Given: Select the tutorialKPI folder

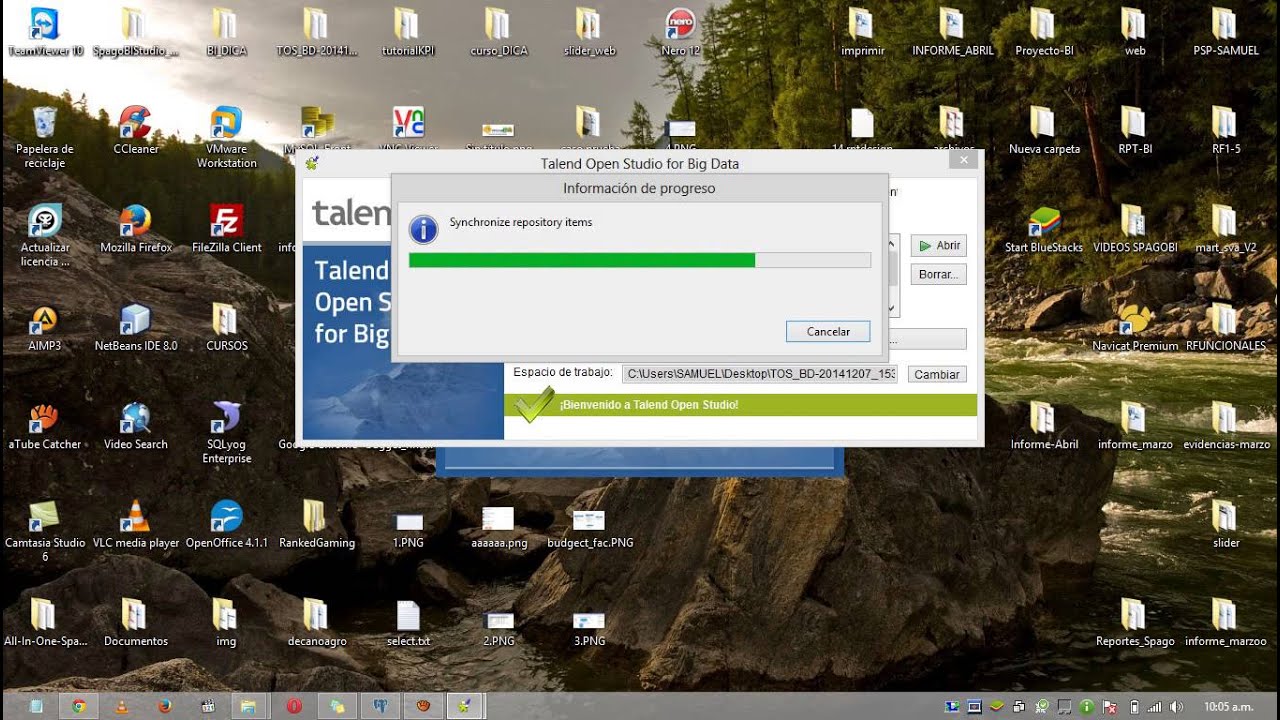Looking at the screenshot, I should [406, 32].
